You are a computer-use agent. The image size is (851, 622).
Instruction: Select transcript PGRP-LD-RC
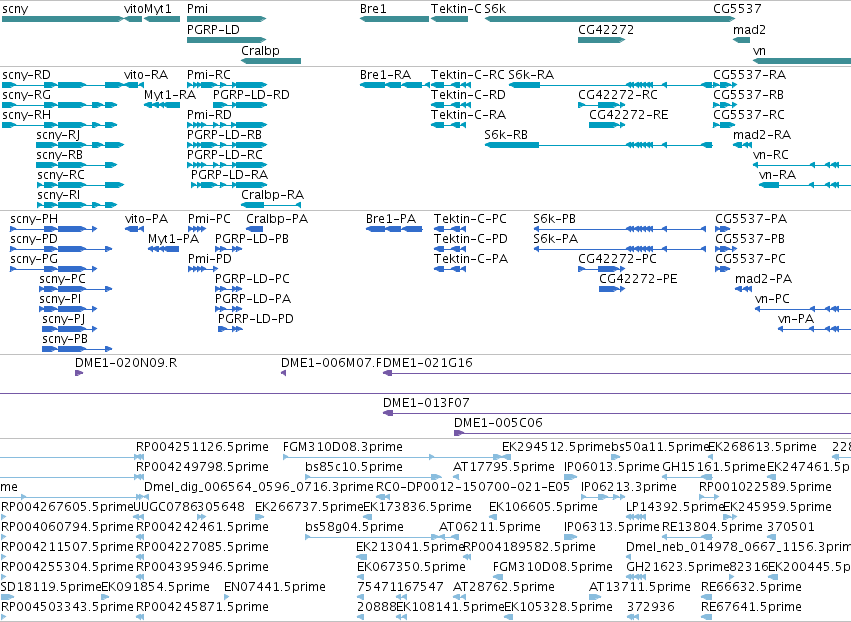(225, 155)
